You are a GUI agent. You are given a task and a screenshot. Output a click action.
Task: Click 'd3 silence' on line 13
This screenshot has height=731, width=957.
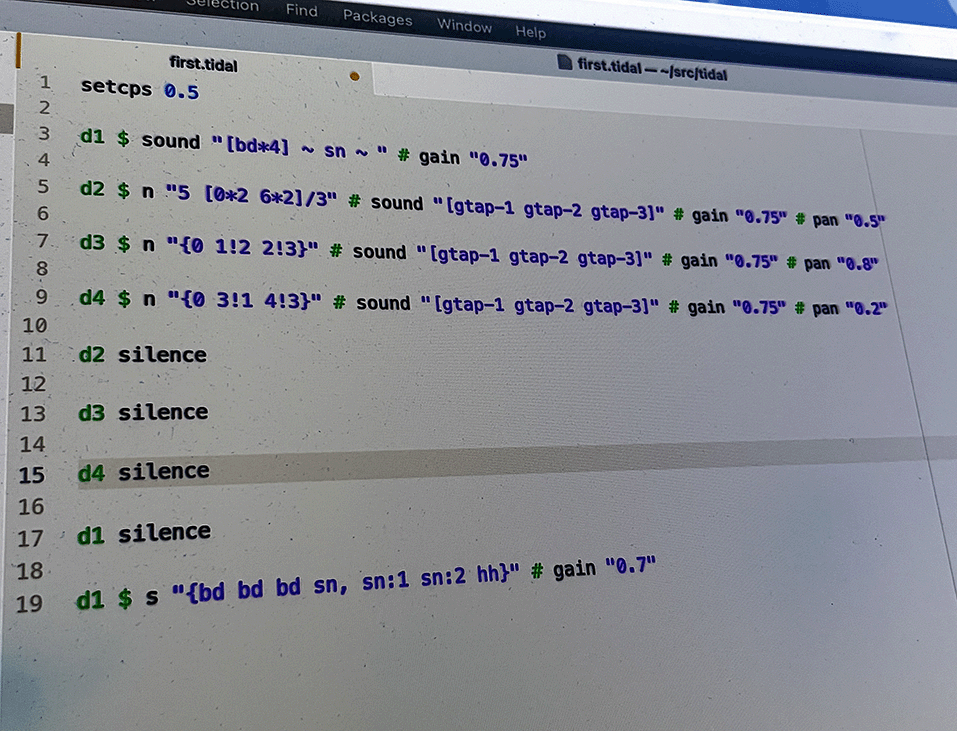coord(143,412)
